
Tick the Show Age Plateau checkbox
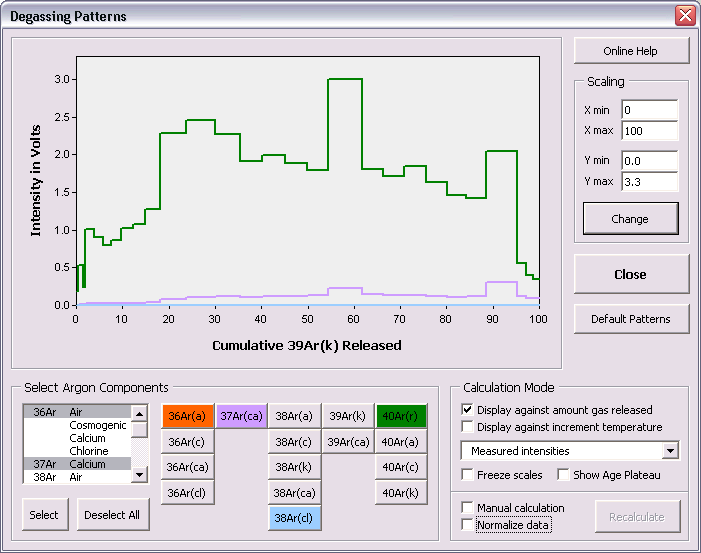click(563, 474)
